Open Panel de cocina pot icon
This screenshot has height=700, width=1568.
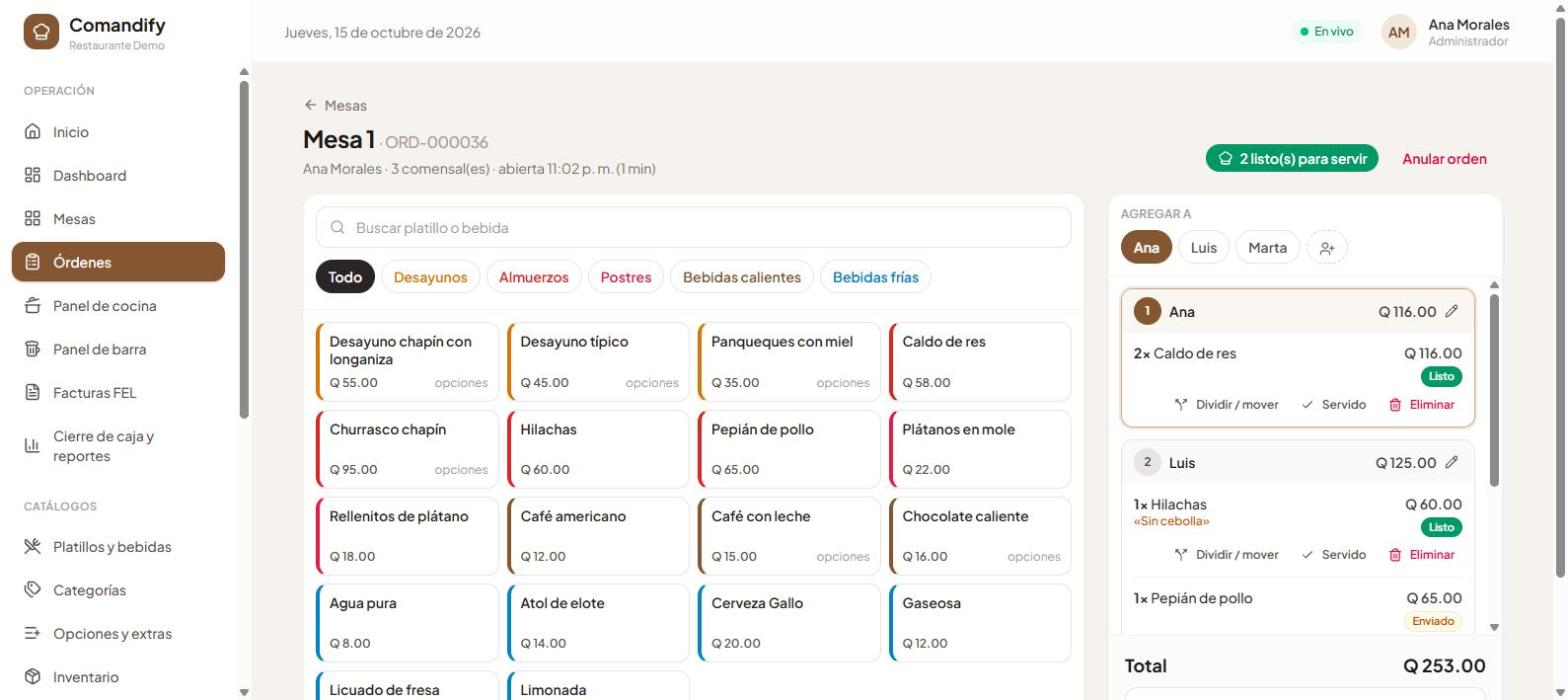click(32, 306)
